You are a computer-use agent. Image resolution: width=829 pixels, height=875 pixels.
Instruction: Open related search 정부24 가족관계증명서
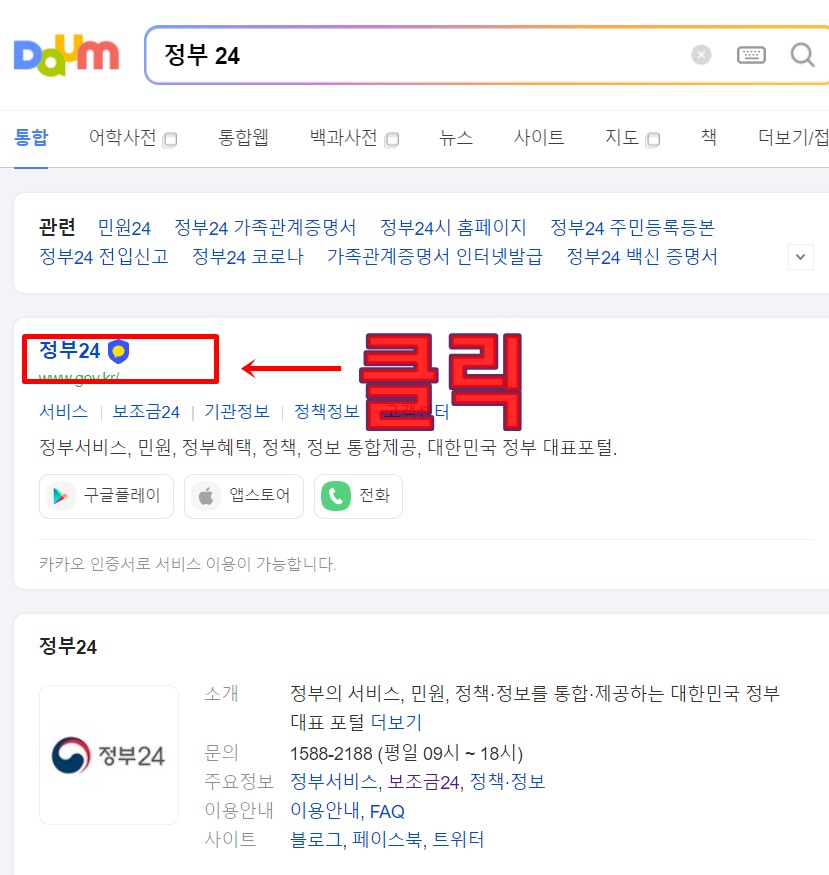point(265,228)
